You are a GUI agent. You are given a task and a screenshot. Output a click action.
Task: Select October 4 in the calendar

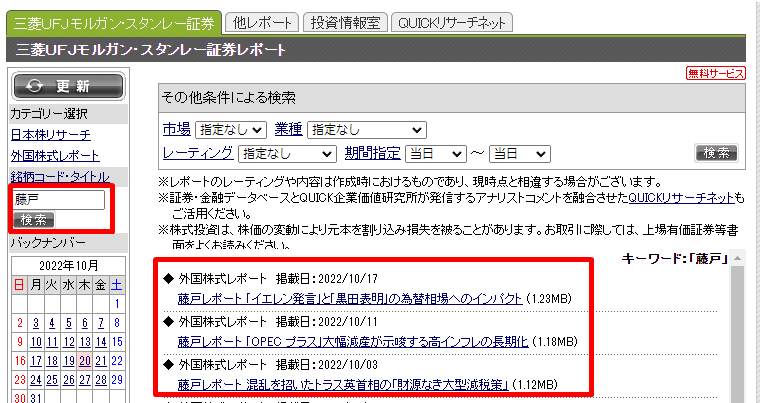52,323
